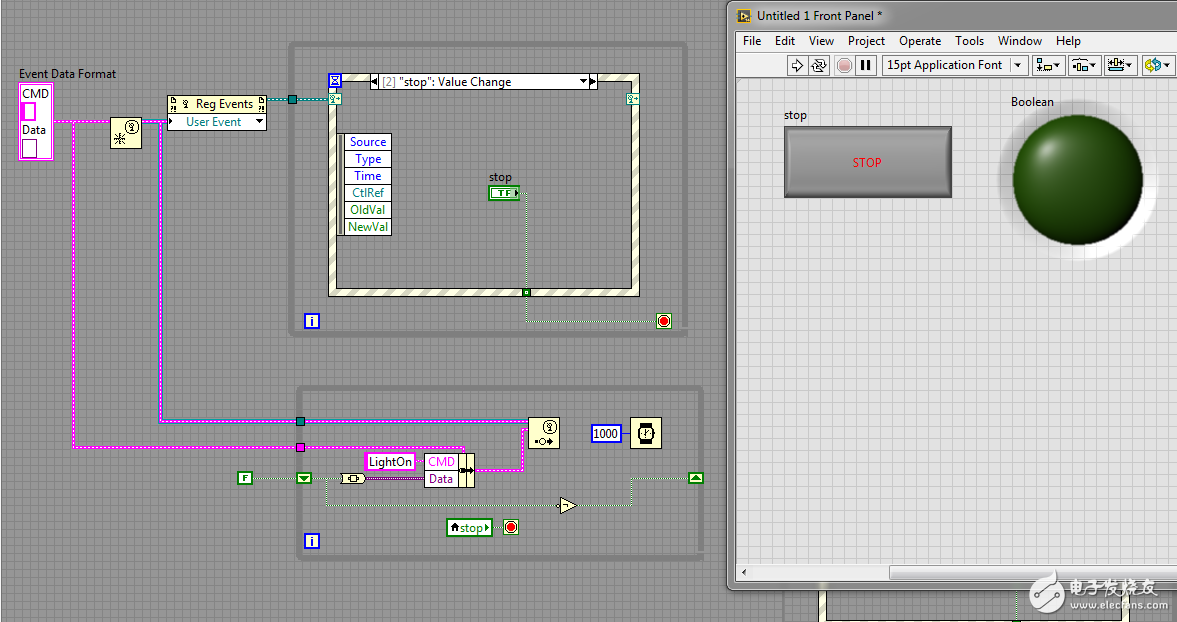
Task: Open the Project menu
Action: (x=866, y=41)
